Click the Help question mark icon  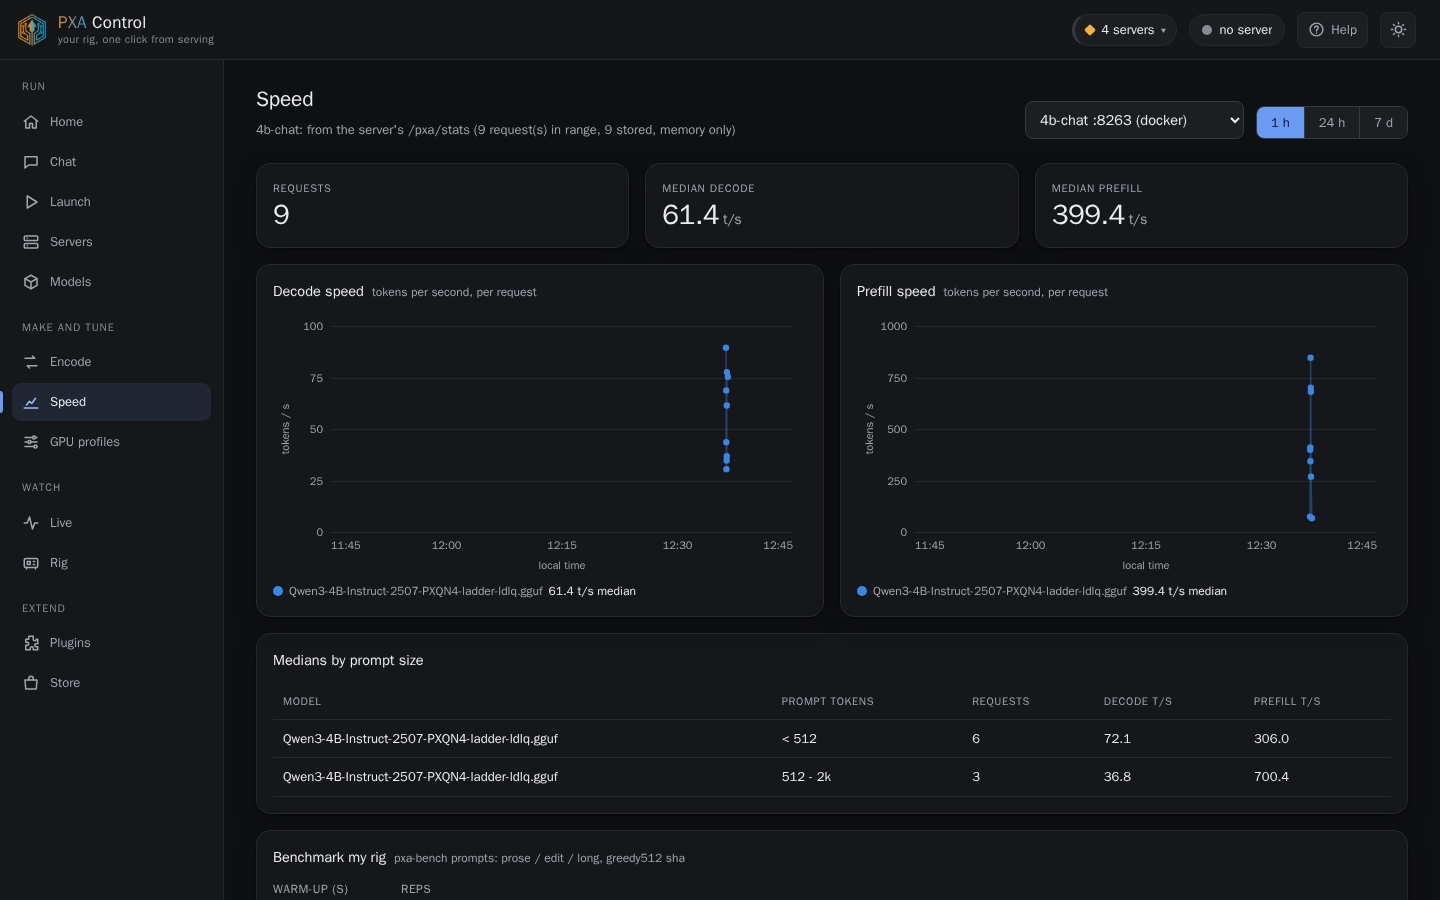[1316, 30]
